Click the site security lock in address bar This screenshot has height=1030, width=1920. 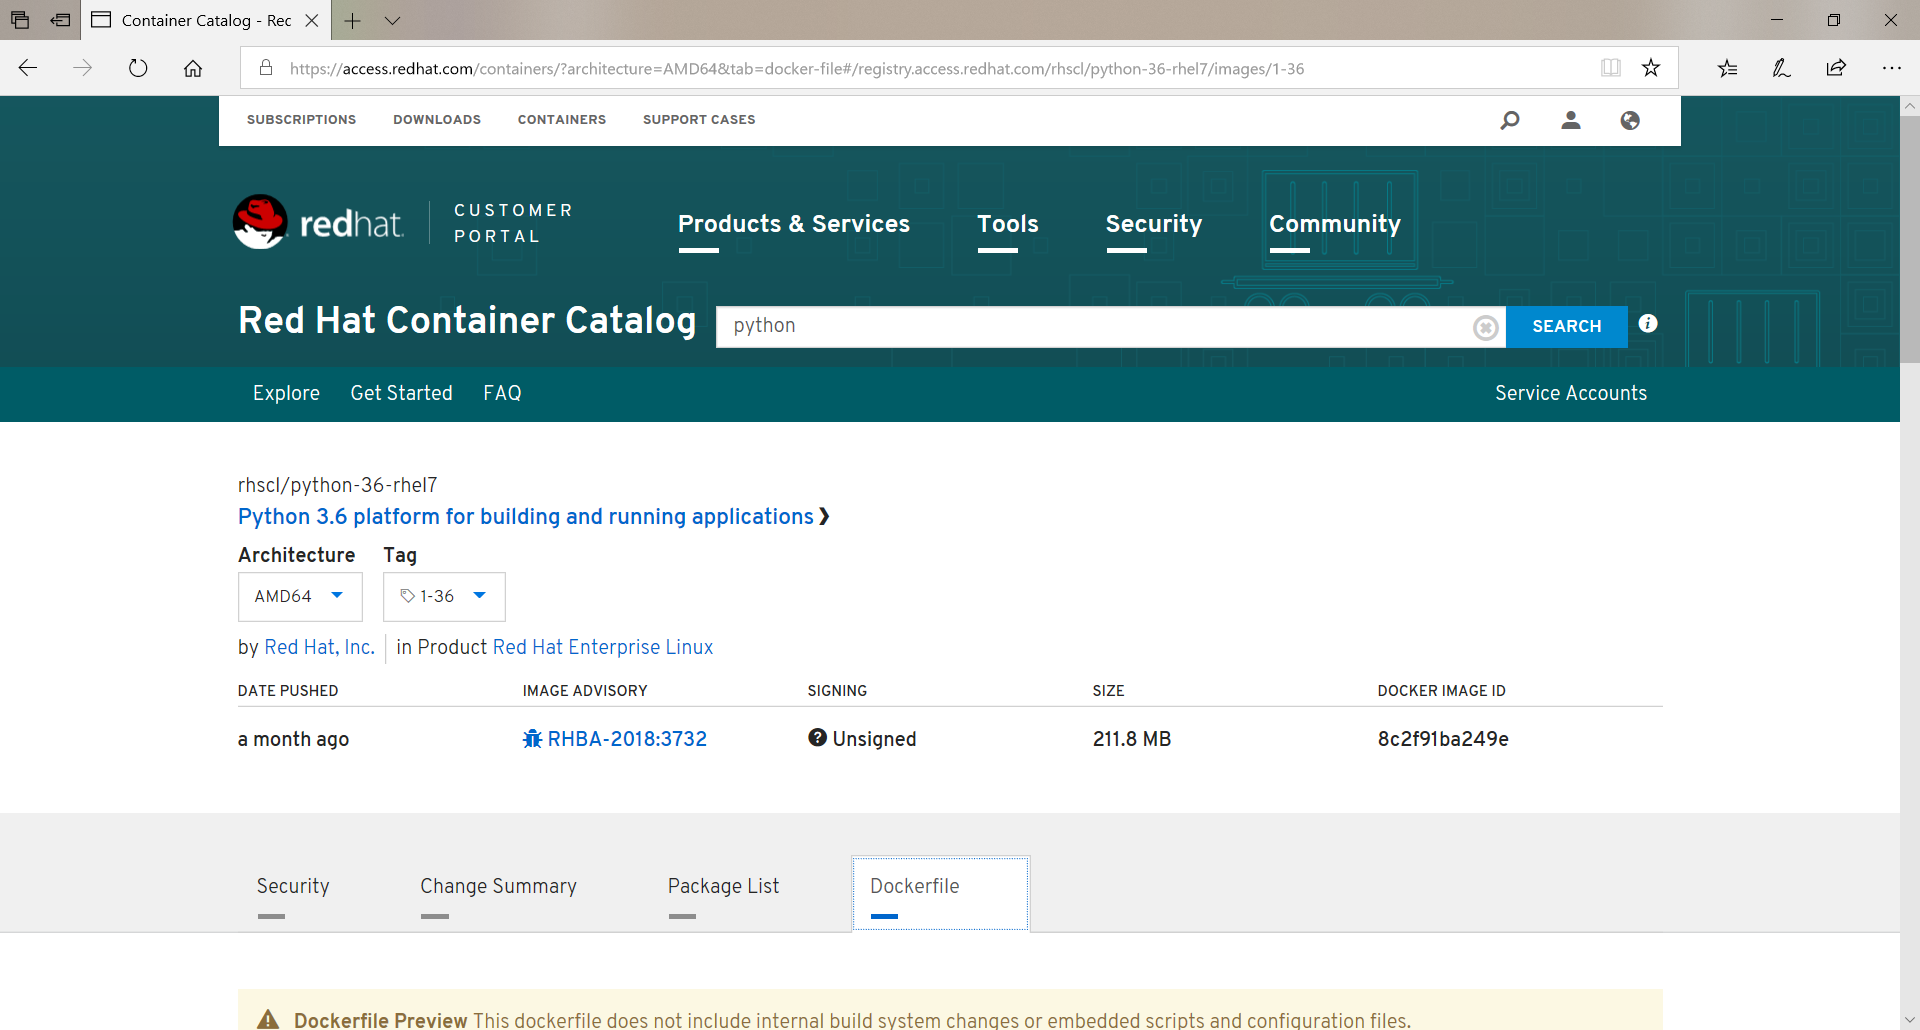pyautogui.click(x=265, y=68)
